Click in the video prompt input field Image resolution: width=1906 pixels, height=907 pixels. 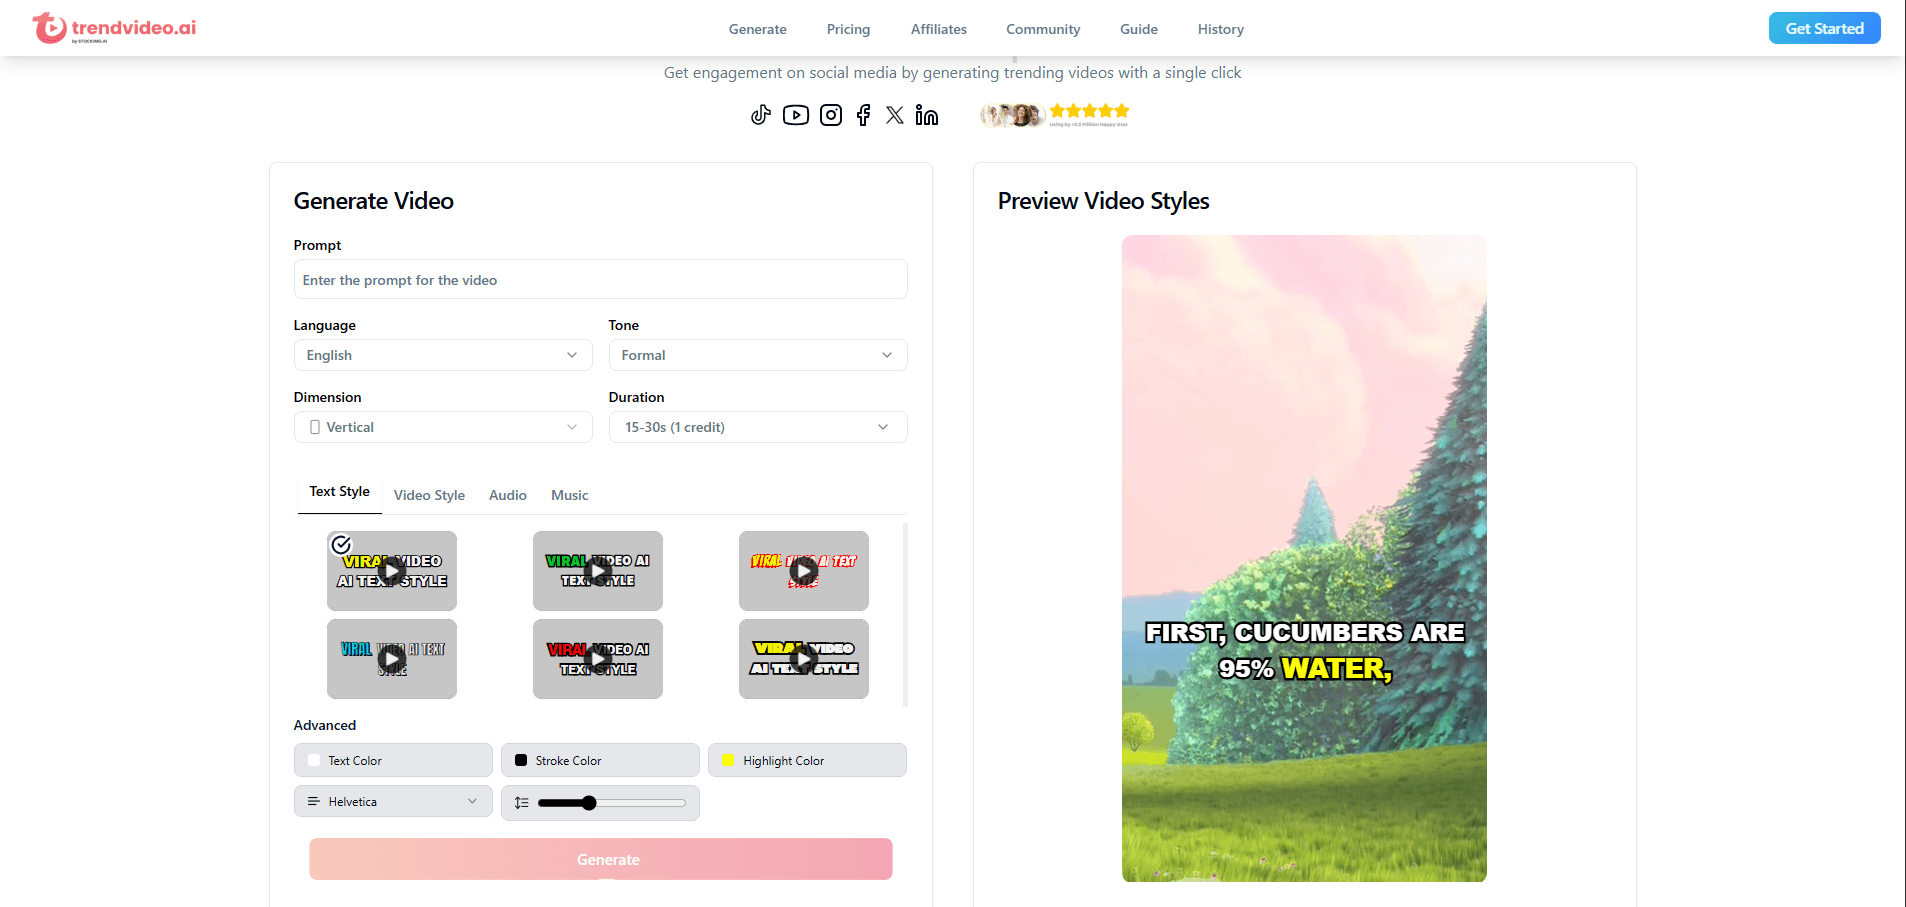(600, 280)
